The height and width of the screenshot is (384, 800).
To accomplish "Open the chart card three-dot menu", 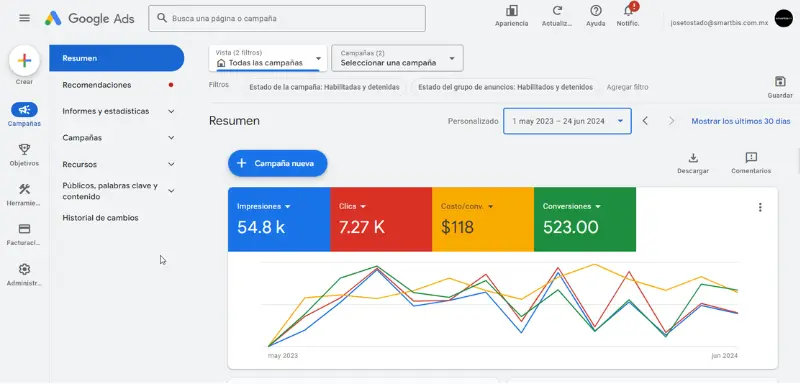I will 760,207.
